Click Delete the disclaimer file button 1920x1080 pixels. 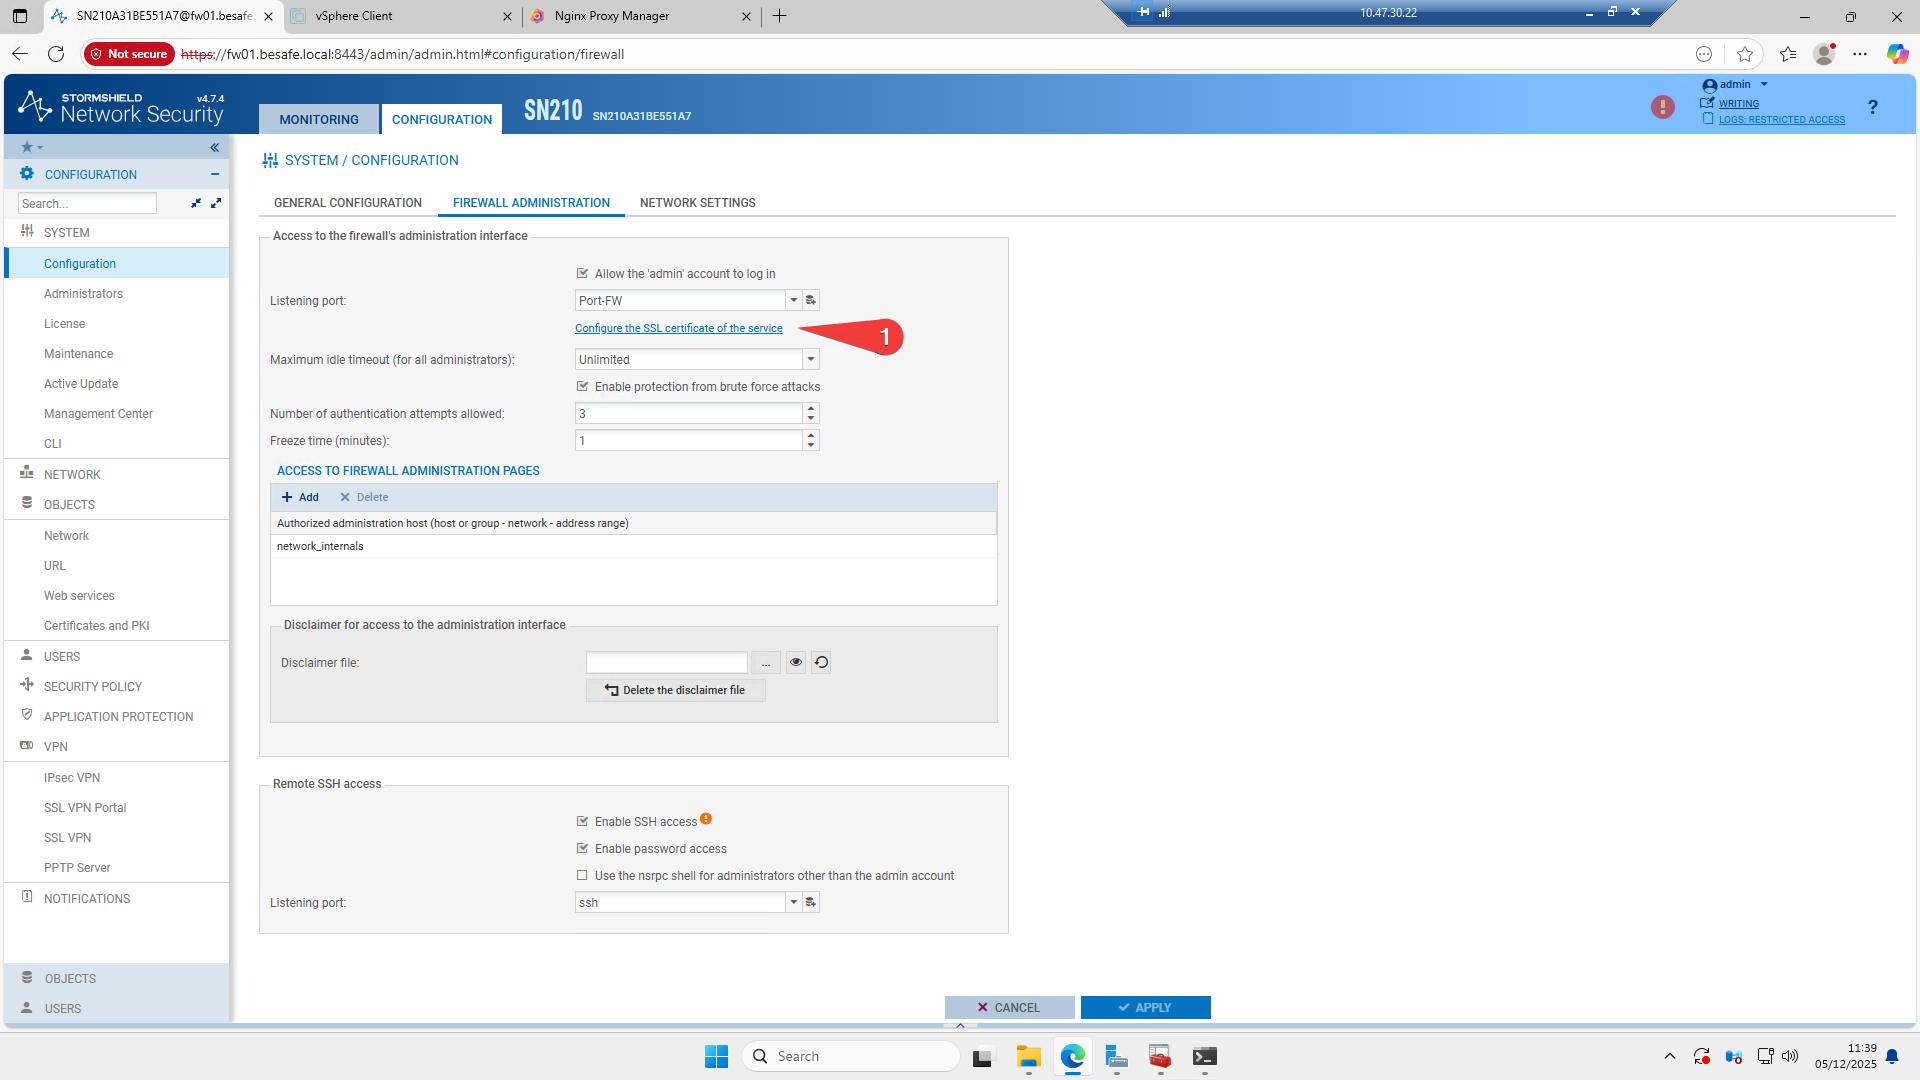[x=676, y=690]
